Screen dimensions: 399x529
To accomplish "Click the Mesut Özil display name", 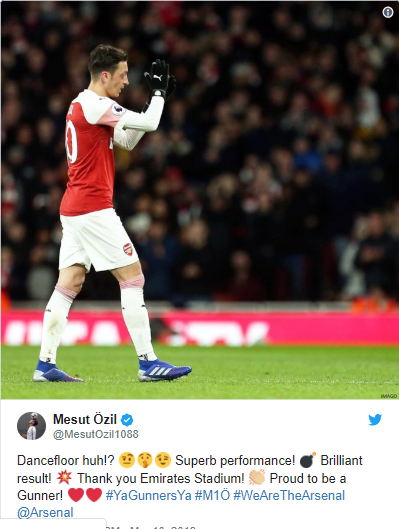I will point(85,420).
